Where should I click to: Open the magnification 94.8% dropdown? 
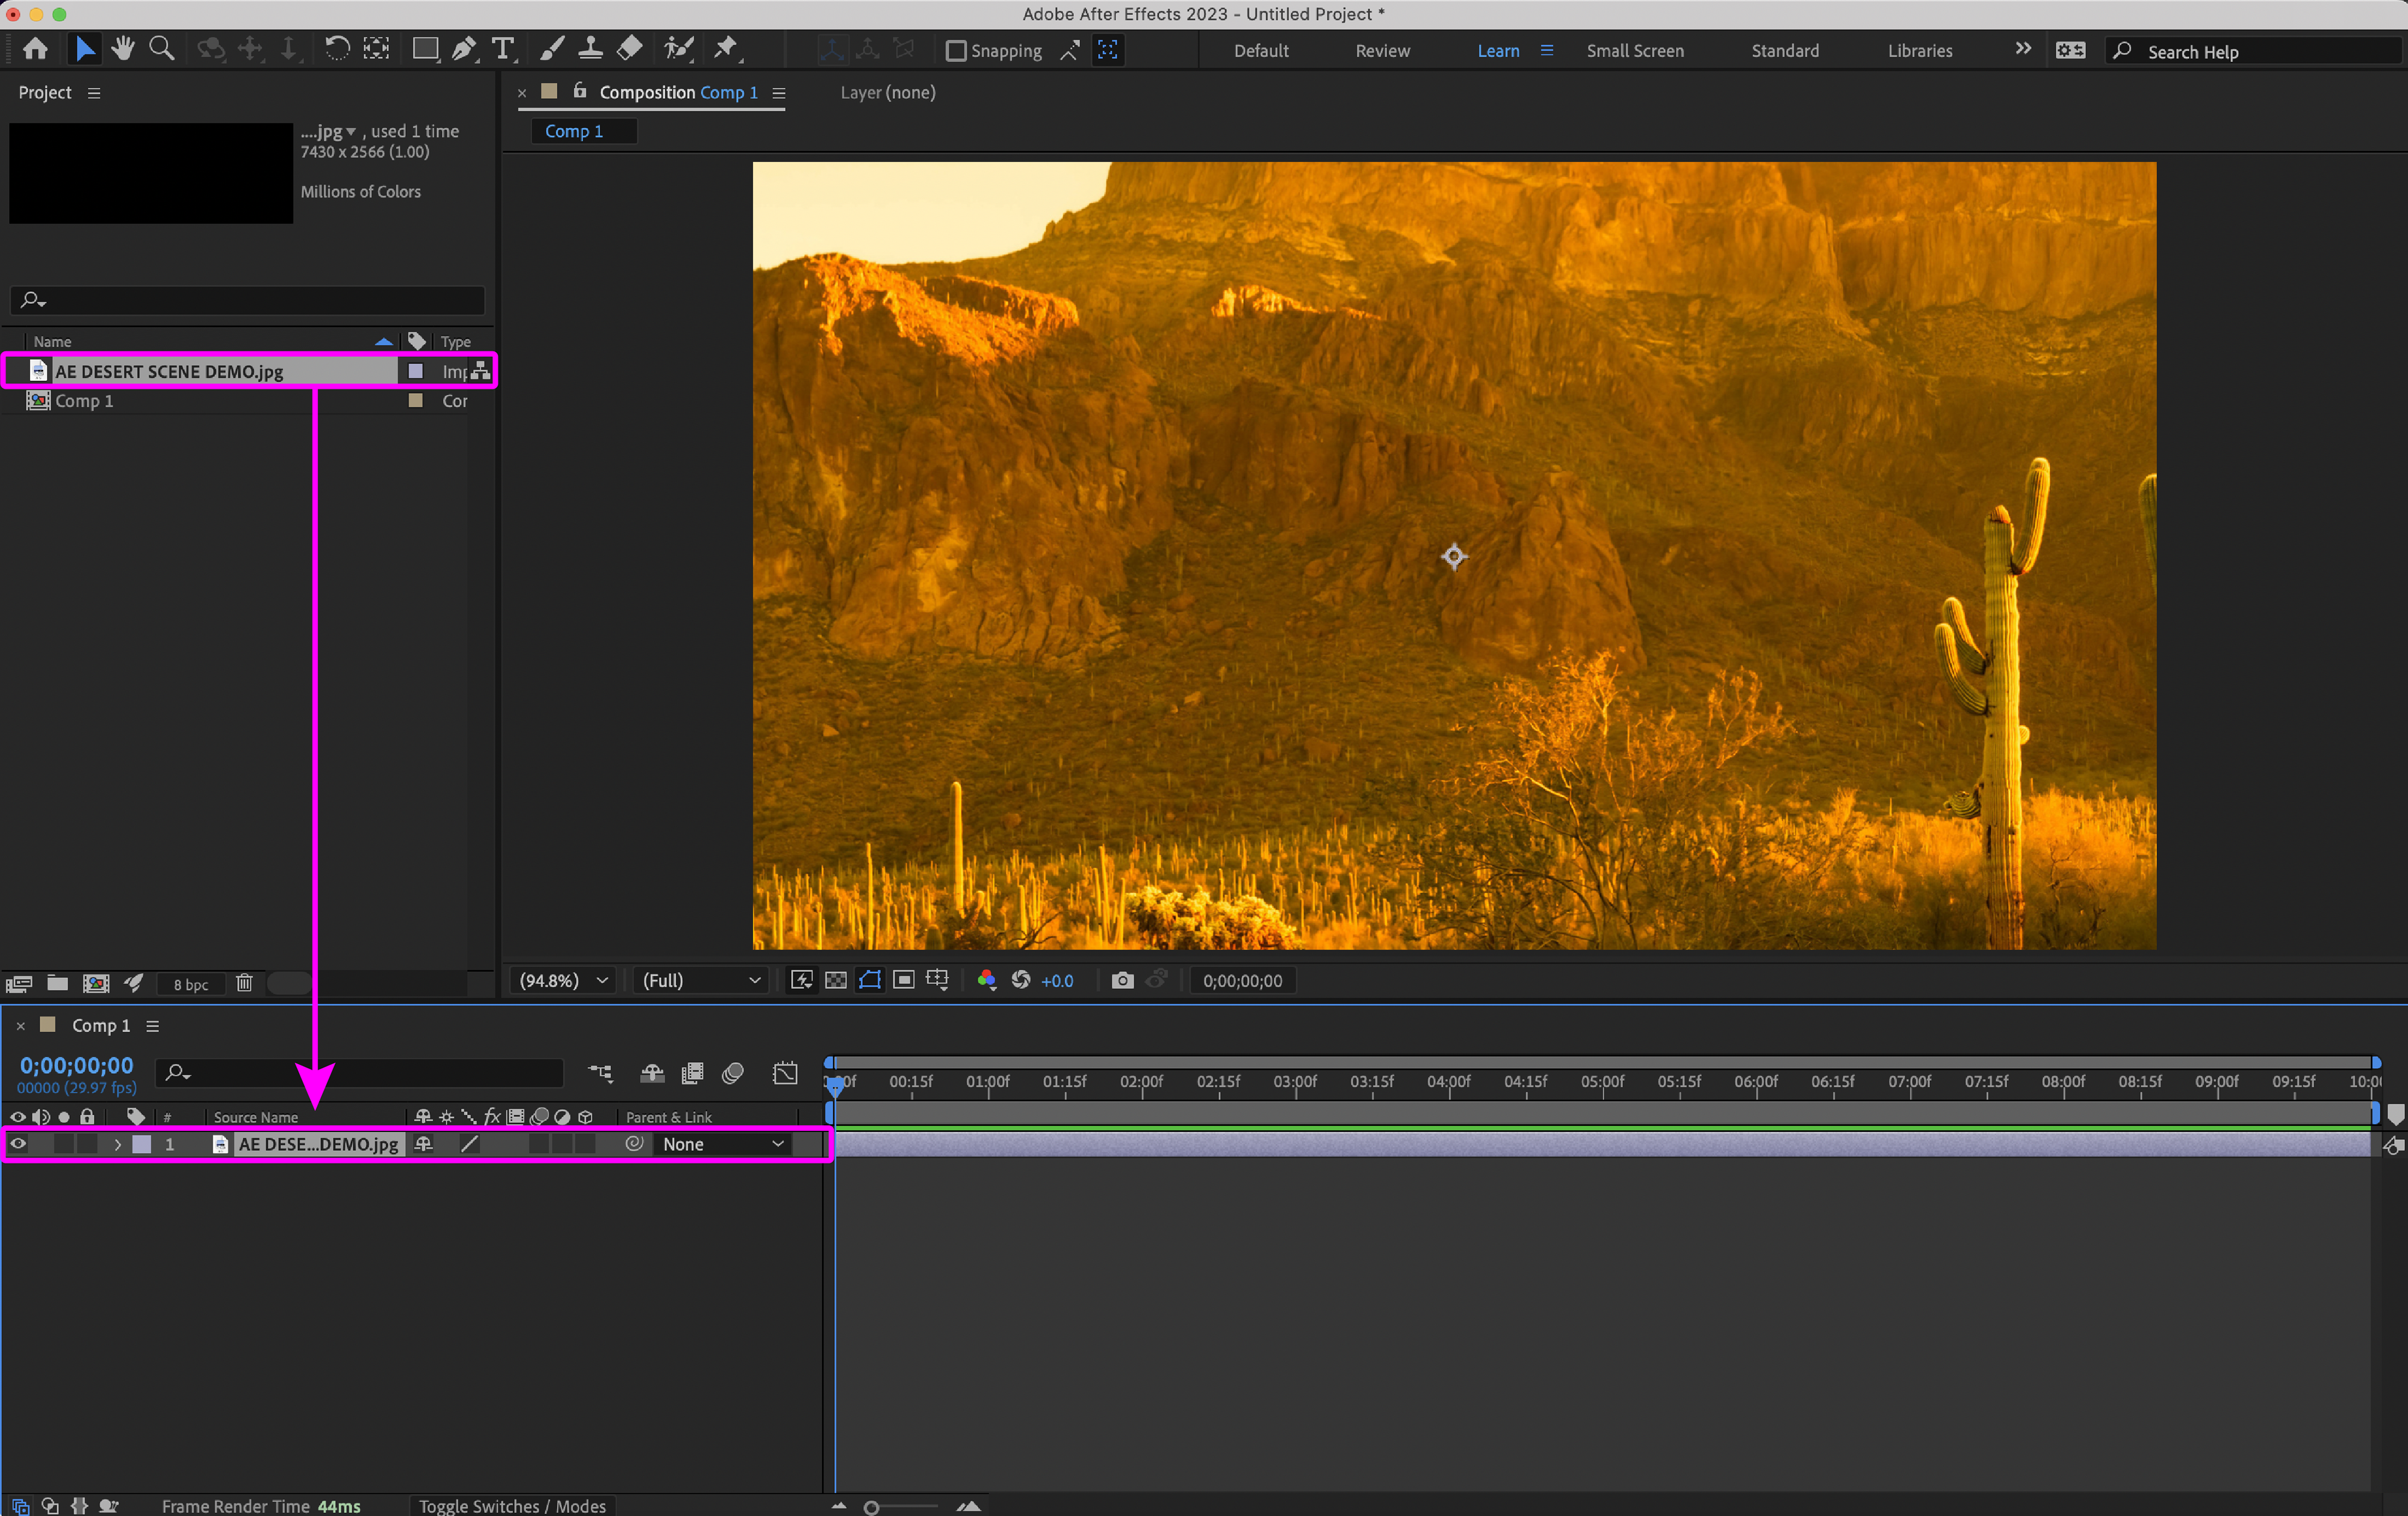564,980
